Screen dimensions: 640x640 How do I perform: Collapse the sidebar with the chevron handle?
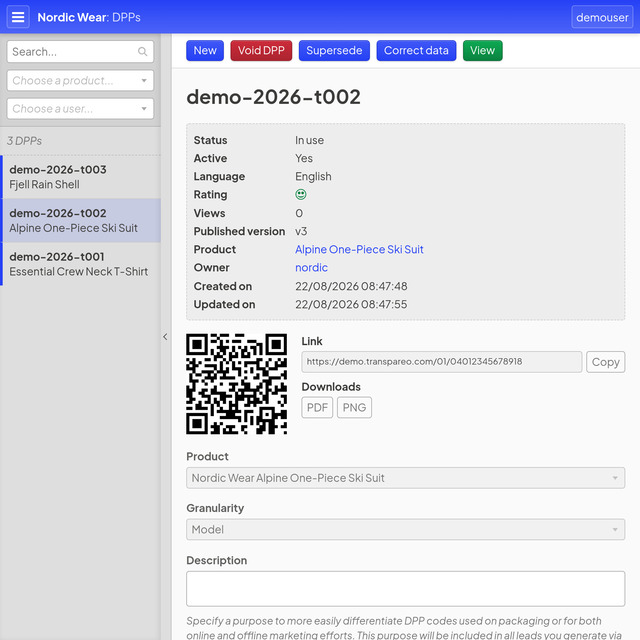click(x=165, y=337)
